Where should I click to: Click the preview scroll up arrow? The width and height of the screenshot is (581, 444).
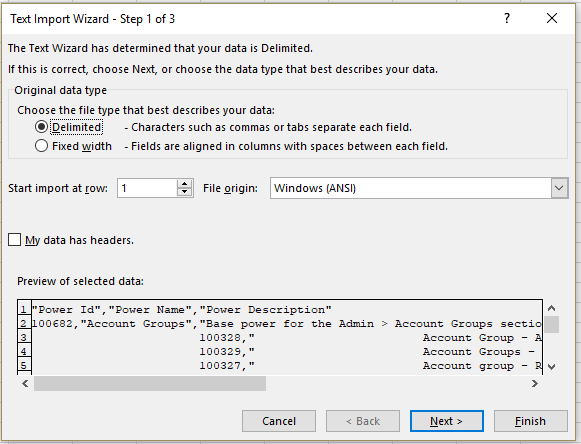click(x=551, y=308)
